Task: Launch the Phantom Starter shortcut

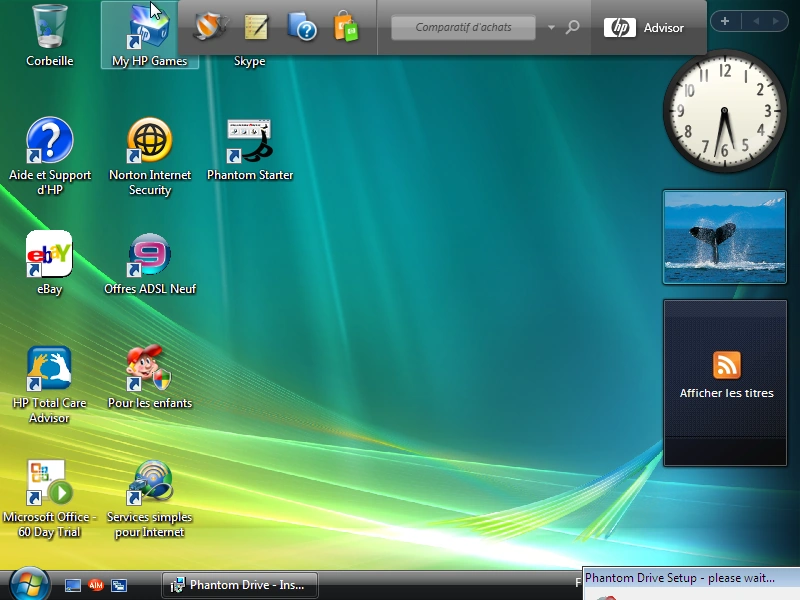Action: (249, 149)
